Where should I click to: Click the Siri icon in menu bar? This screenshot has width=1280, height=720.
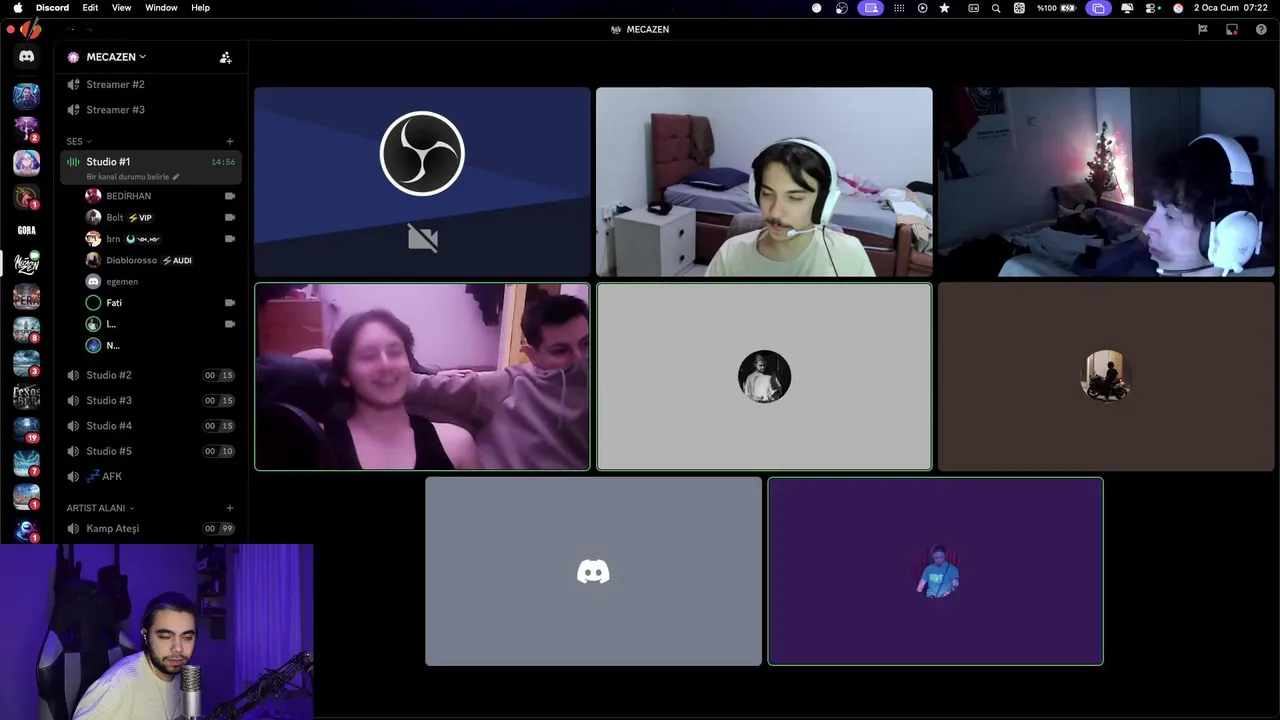[1178, 8]
